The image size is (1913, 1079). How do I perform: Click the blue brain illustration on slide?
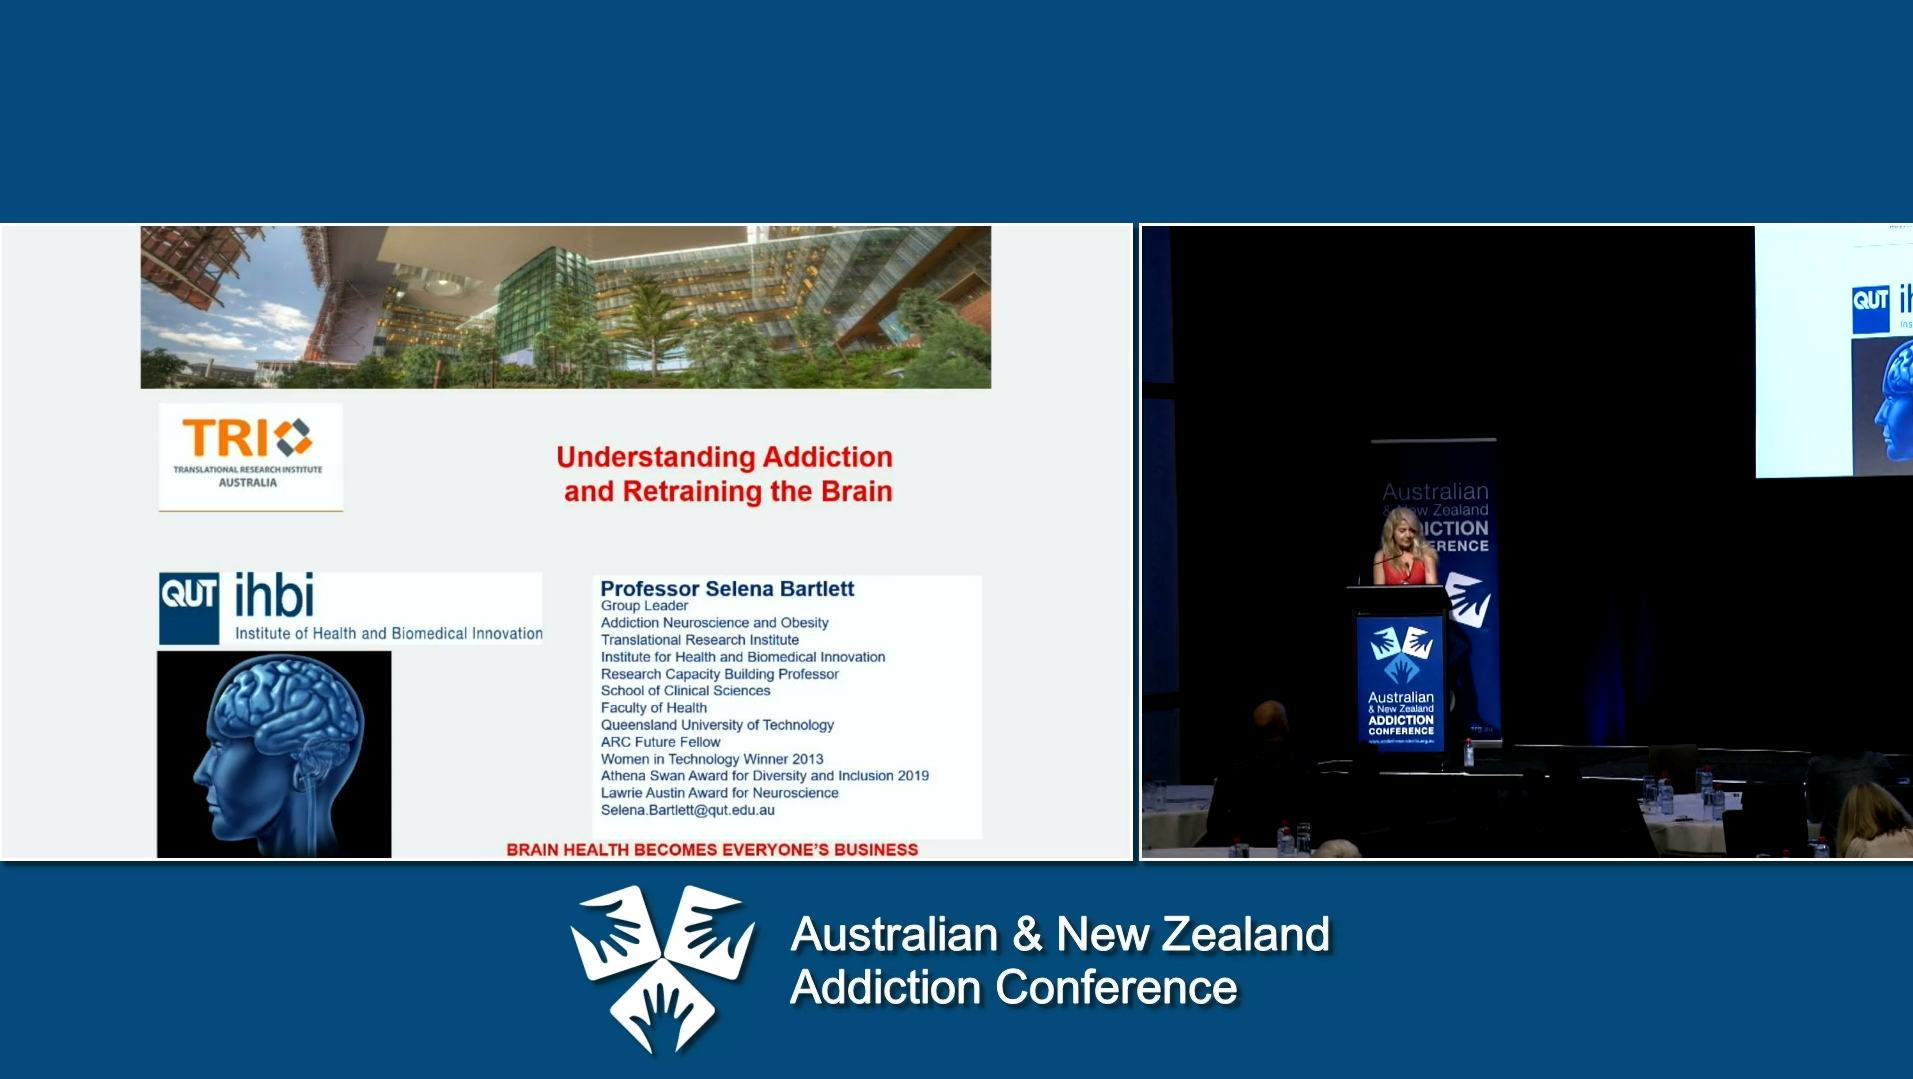pyautogui.click(x=274, y=754)
